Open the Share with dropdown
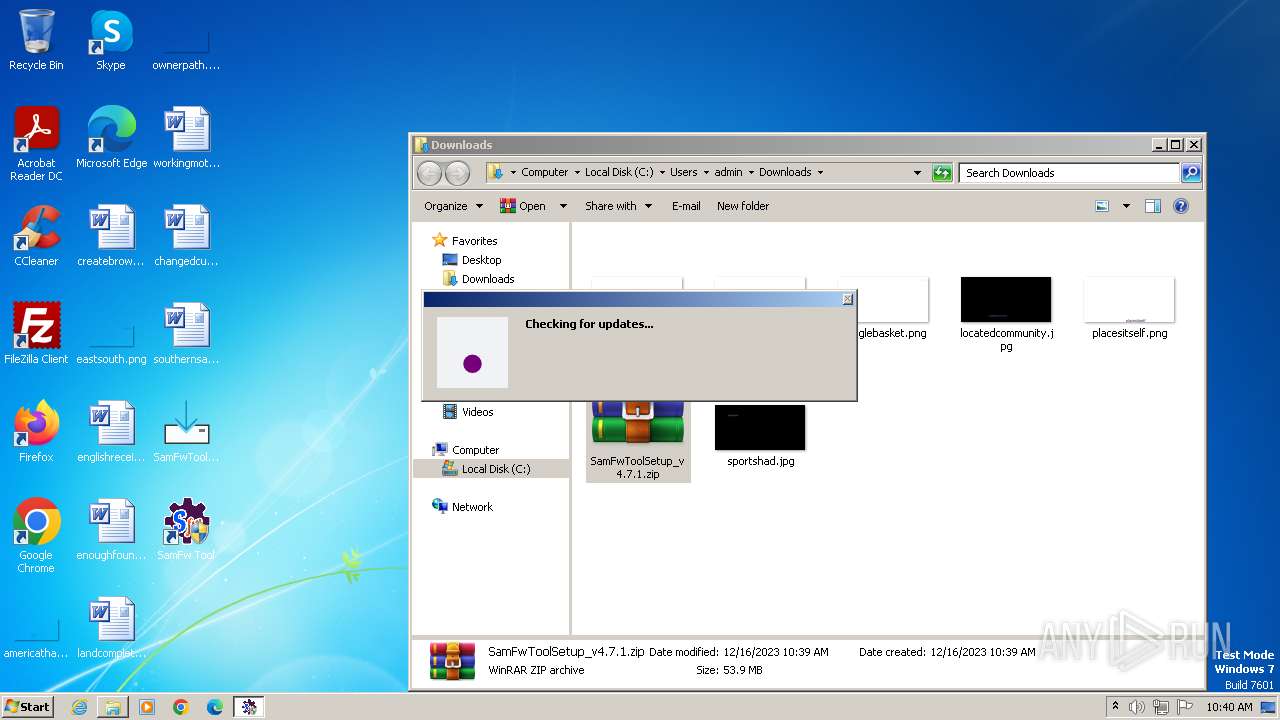Viewport: 1280px width, 720px height. point(618,206)
